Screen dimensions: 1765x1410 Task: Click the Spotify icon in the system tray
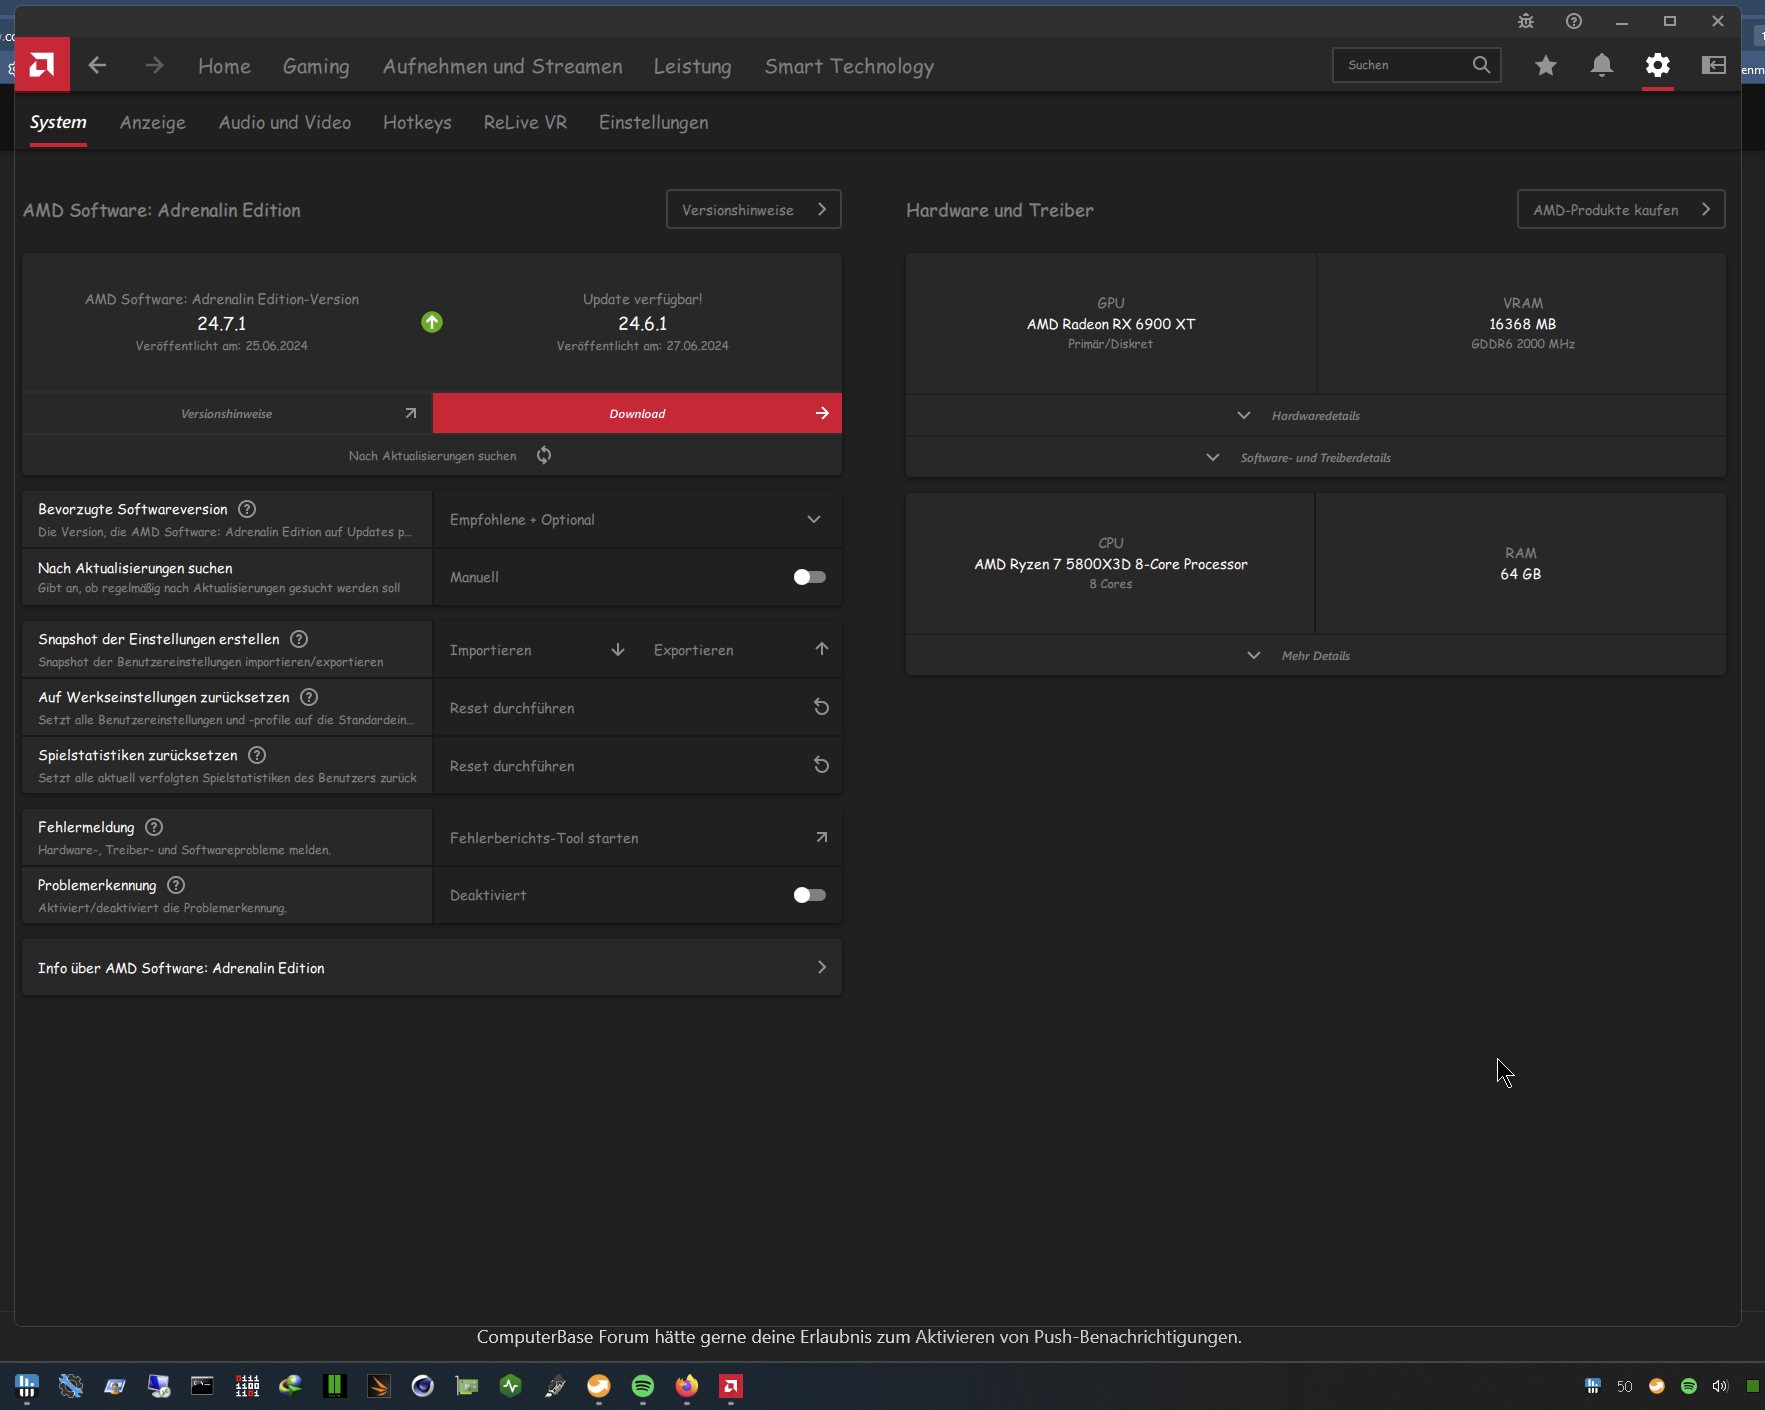(x=1689, y=1386)
